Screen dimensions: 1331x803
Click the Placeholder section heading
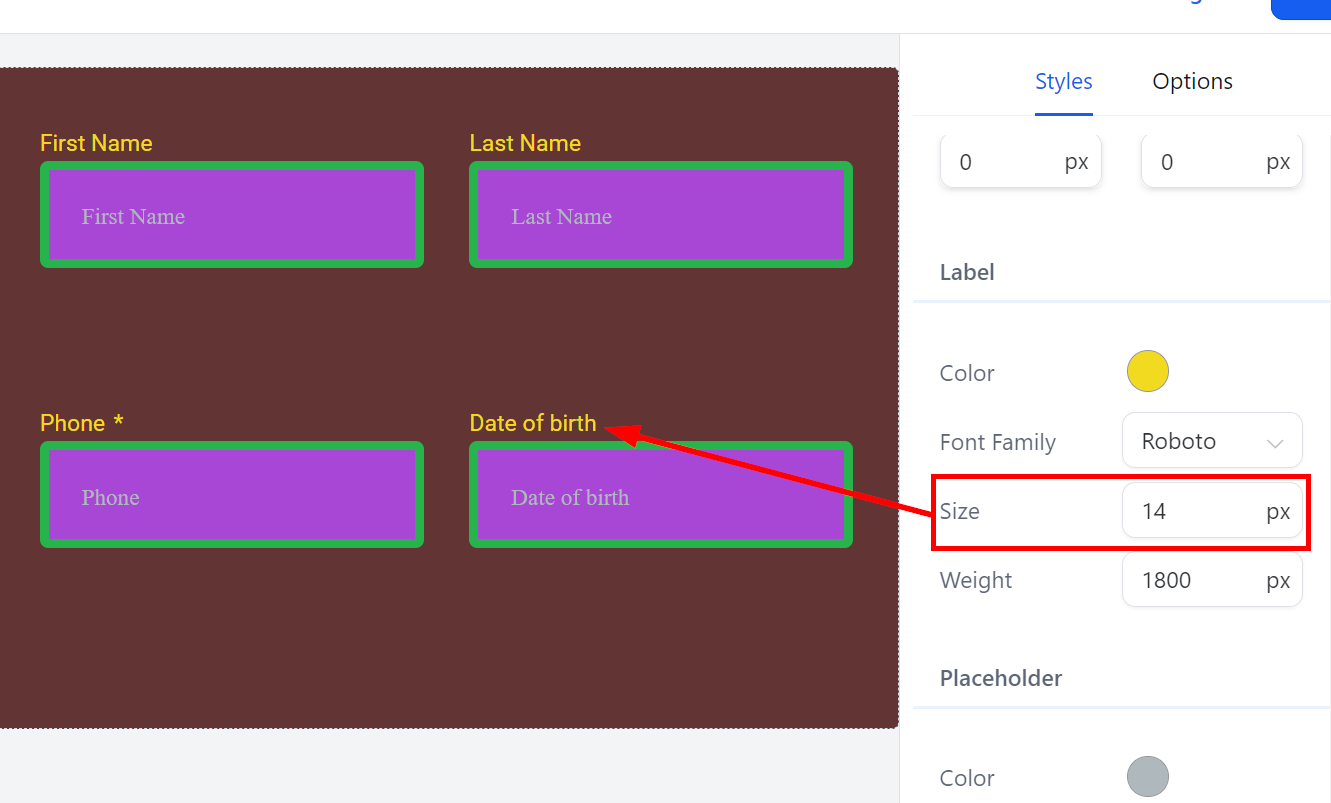tap(1000, 678)
